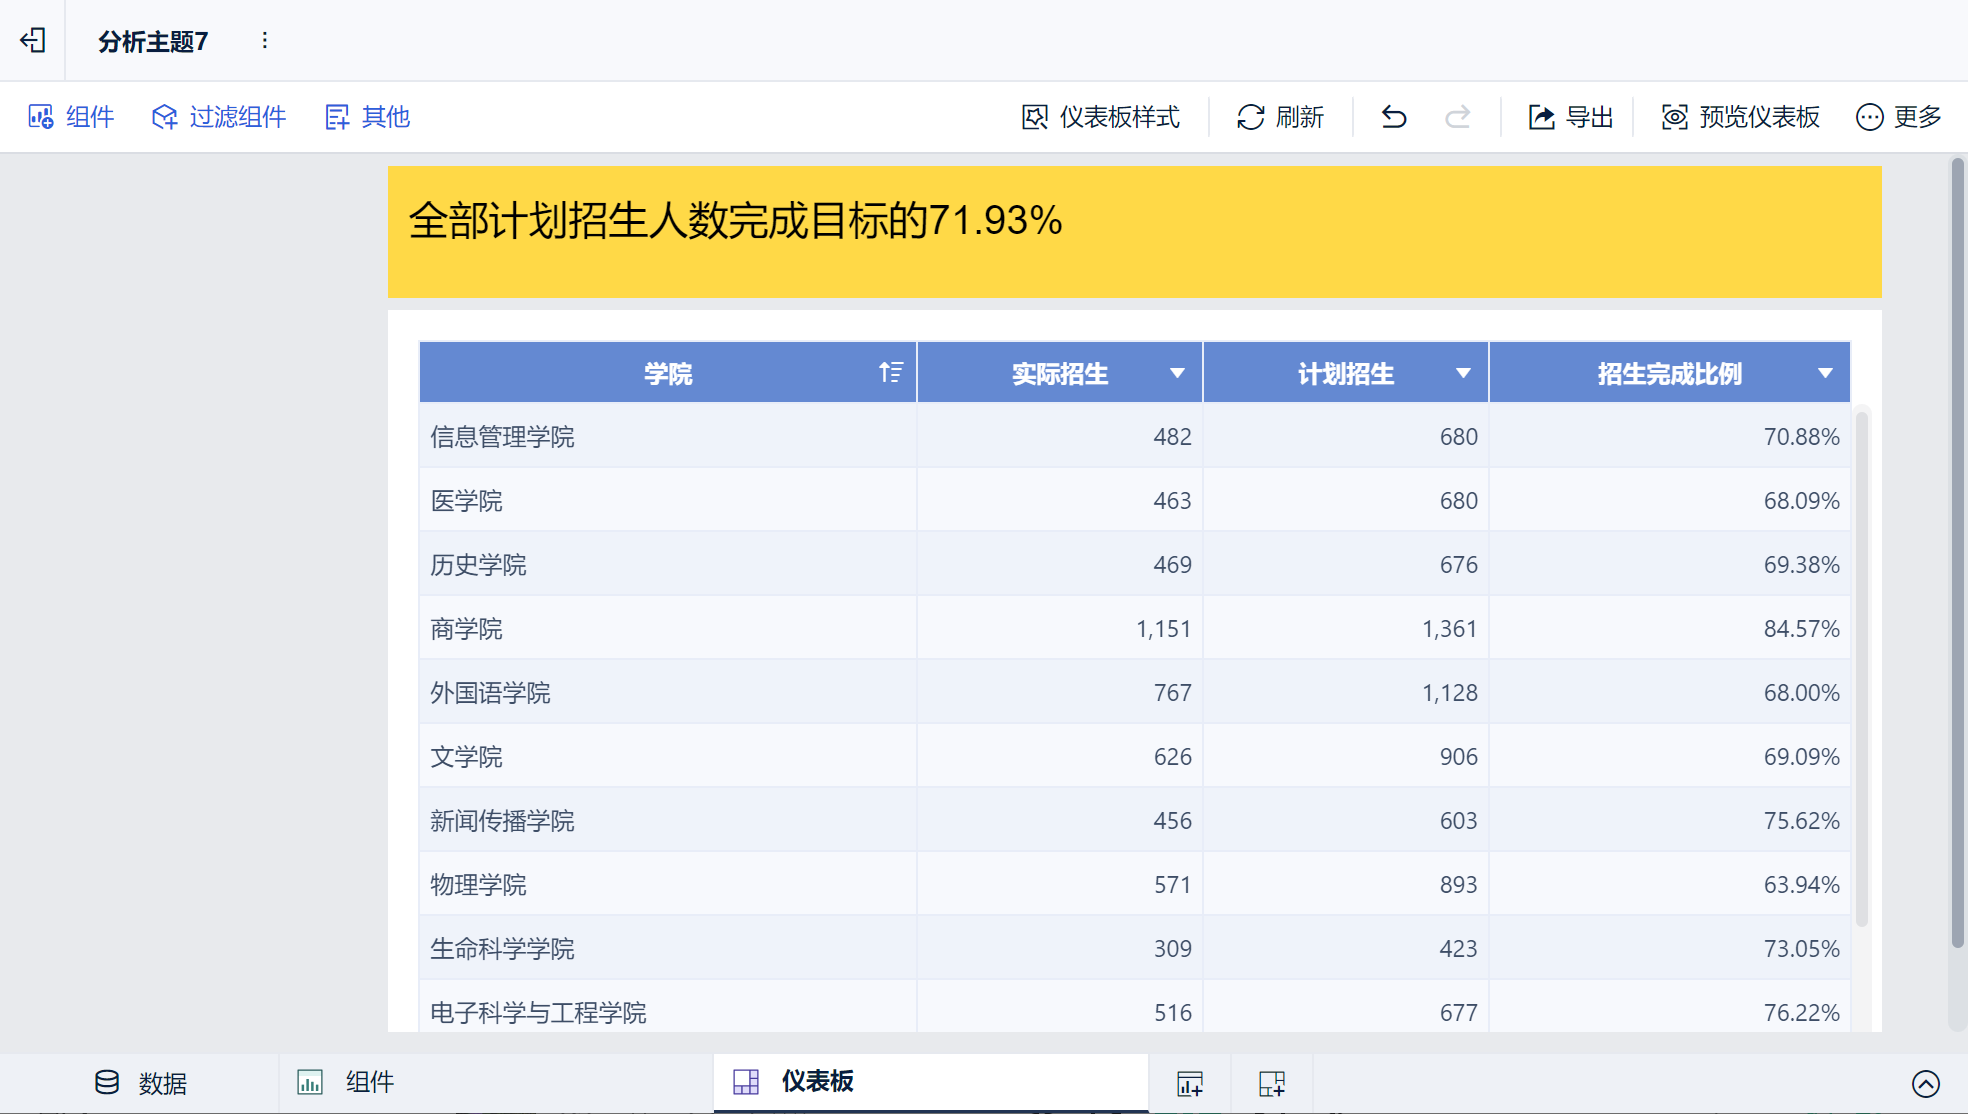Click the collapse arrow at bottom right
Screen dimensions: 1968x1114
[1925, 1083]
